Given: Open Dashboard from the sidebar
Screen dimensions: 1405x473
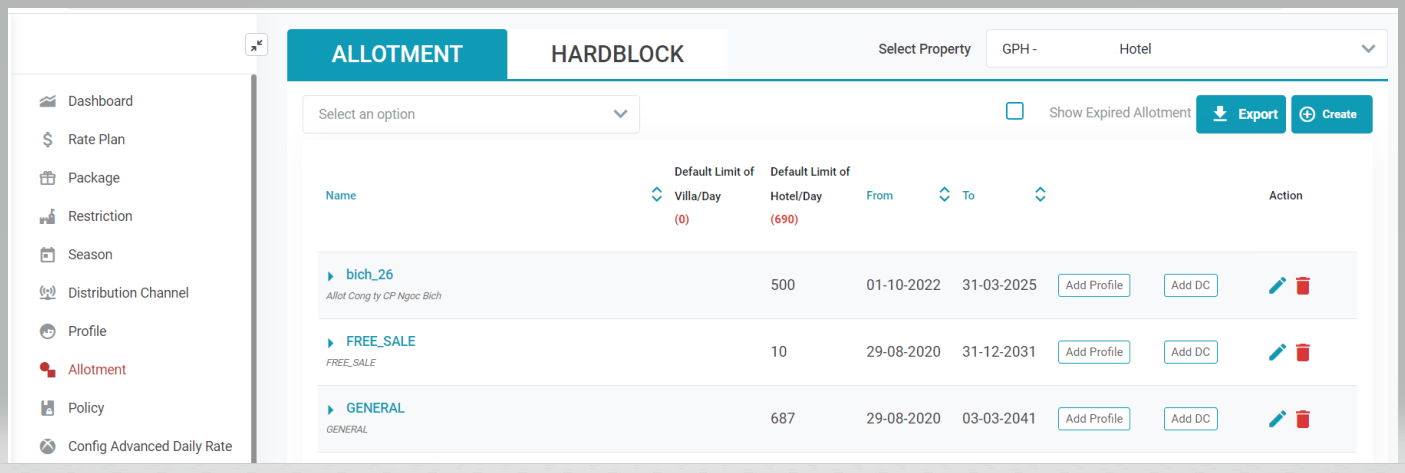Looking at the screenshot, I should click(x=100, y=101).
